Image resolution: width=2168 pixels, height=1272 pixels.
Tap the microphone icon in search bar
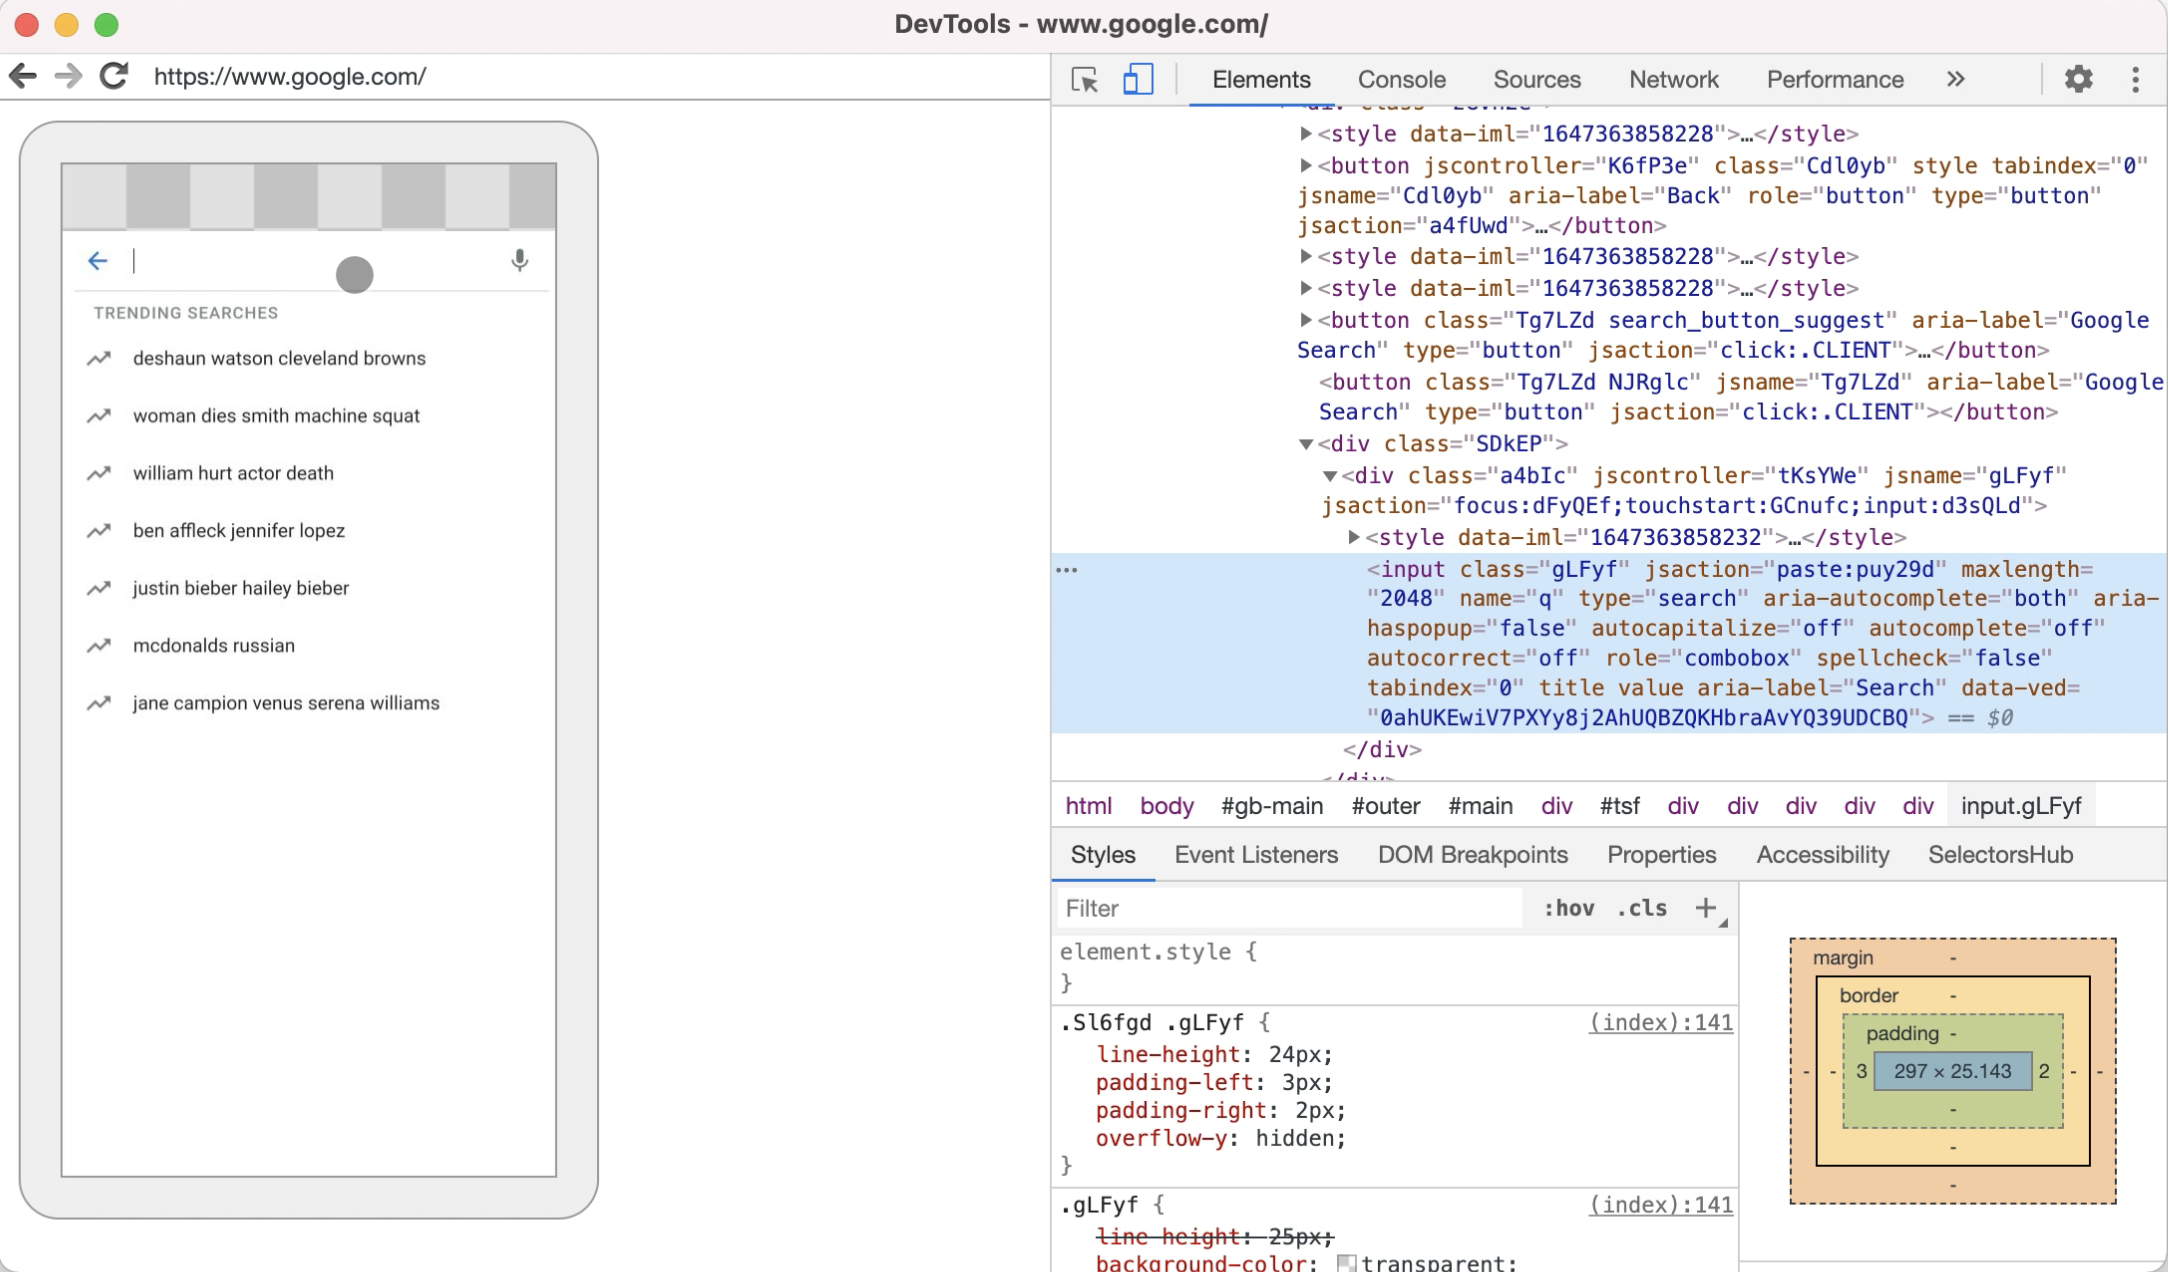(519, 261)
